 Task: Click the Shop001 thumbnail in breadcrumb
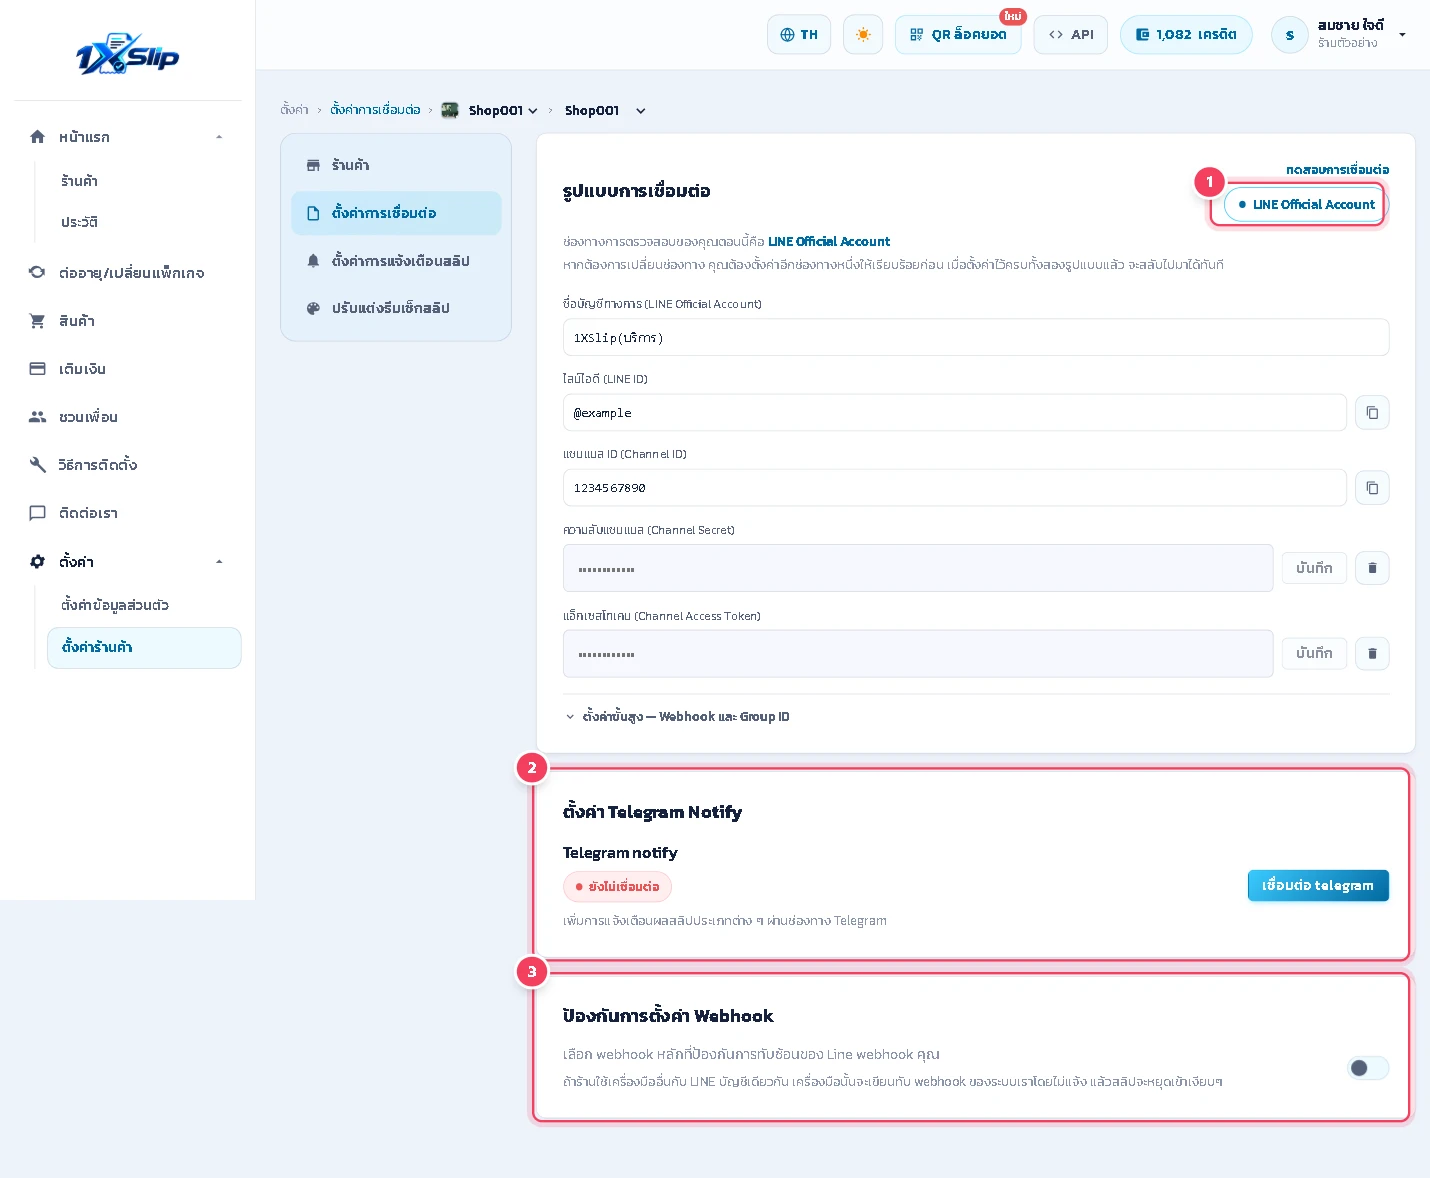pos(450,110)
